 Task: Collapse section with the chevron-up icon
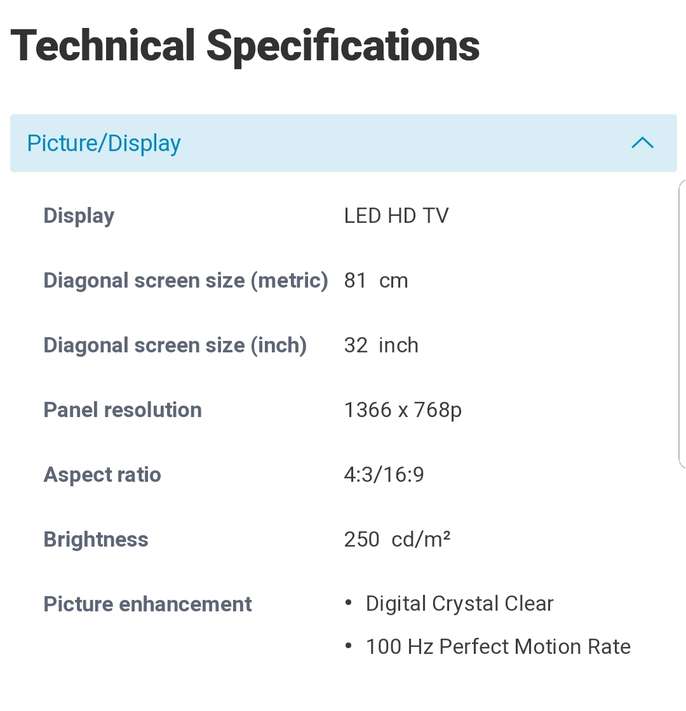[642, 143]
